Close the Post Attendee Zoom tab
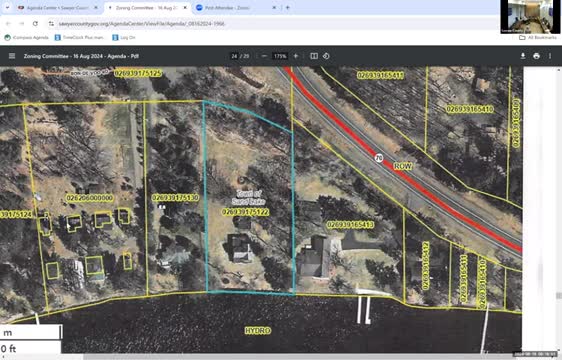562x360 pixels. click(x=274, y=8)
